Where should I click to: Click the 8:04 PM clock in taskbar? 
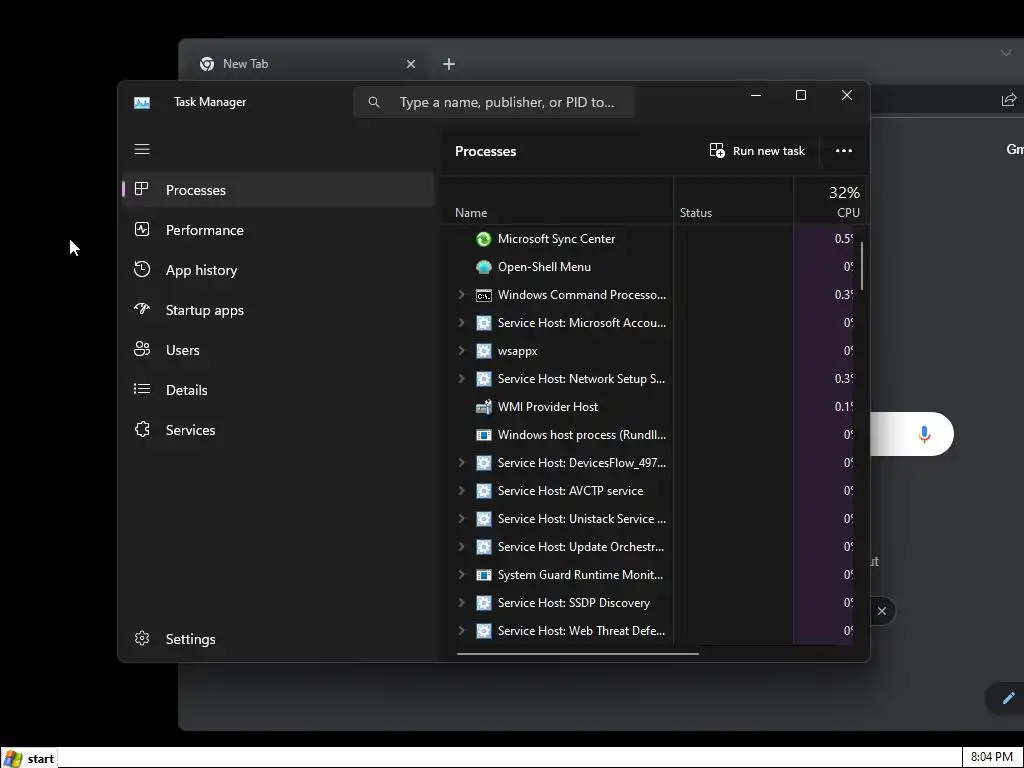click(x=991, y=758)
